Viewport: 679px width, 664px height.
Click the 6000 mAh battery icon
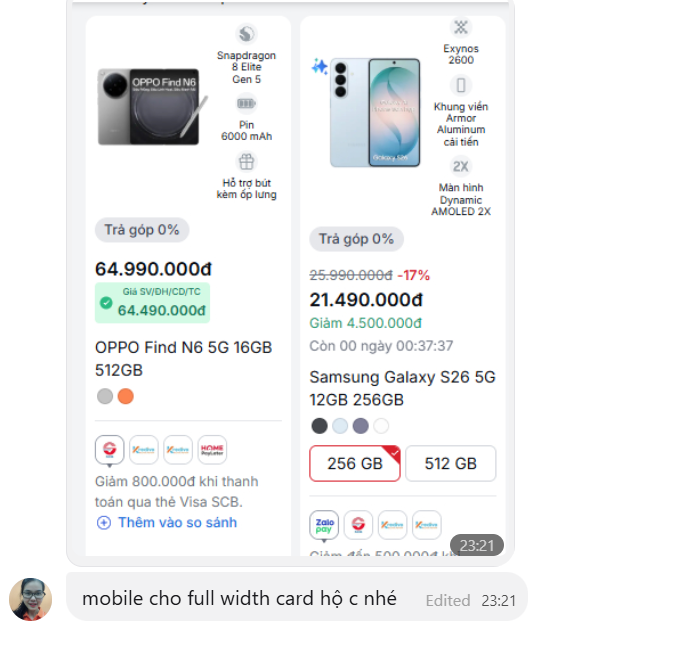click(x=246, y=104)
